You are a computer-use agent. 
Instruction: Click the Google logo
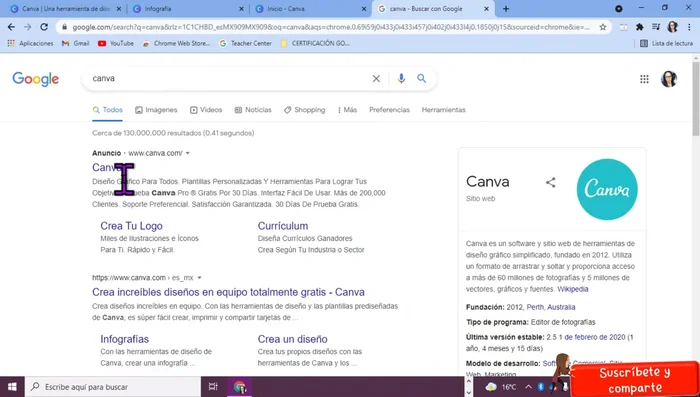[x=35, y=79]
